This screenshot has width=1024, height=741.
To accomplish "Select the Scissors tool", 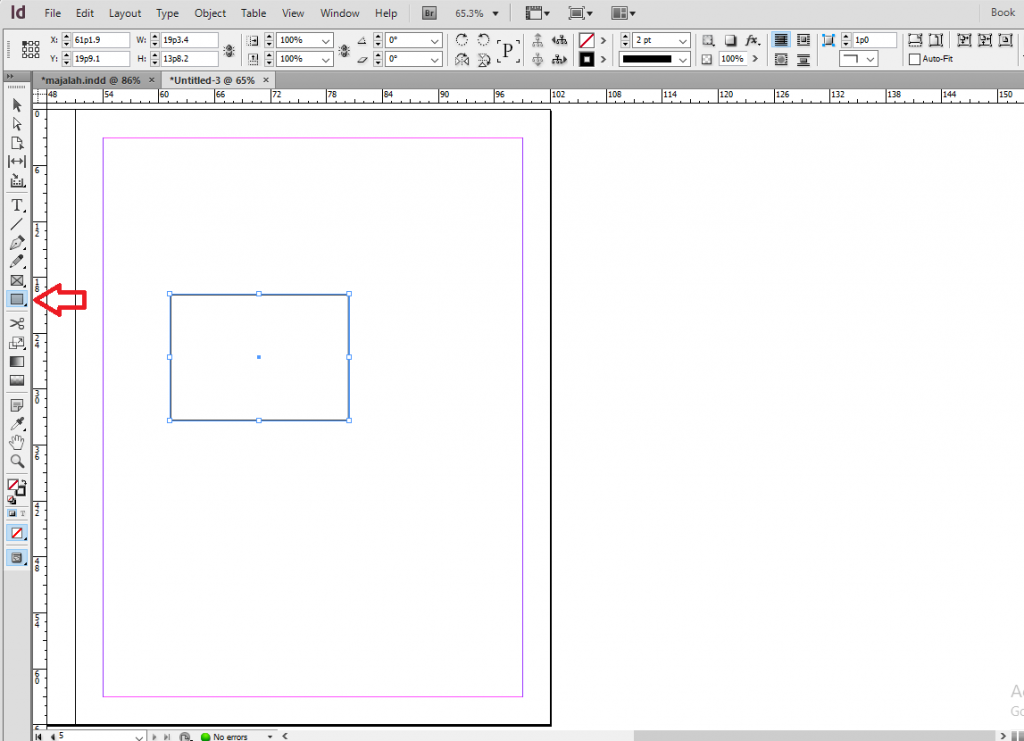I will tap(17, 324).
